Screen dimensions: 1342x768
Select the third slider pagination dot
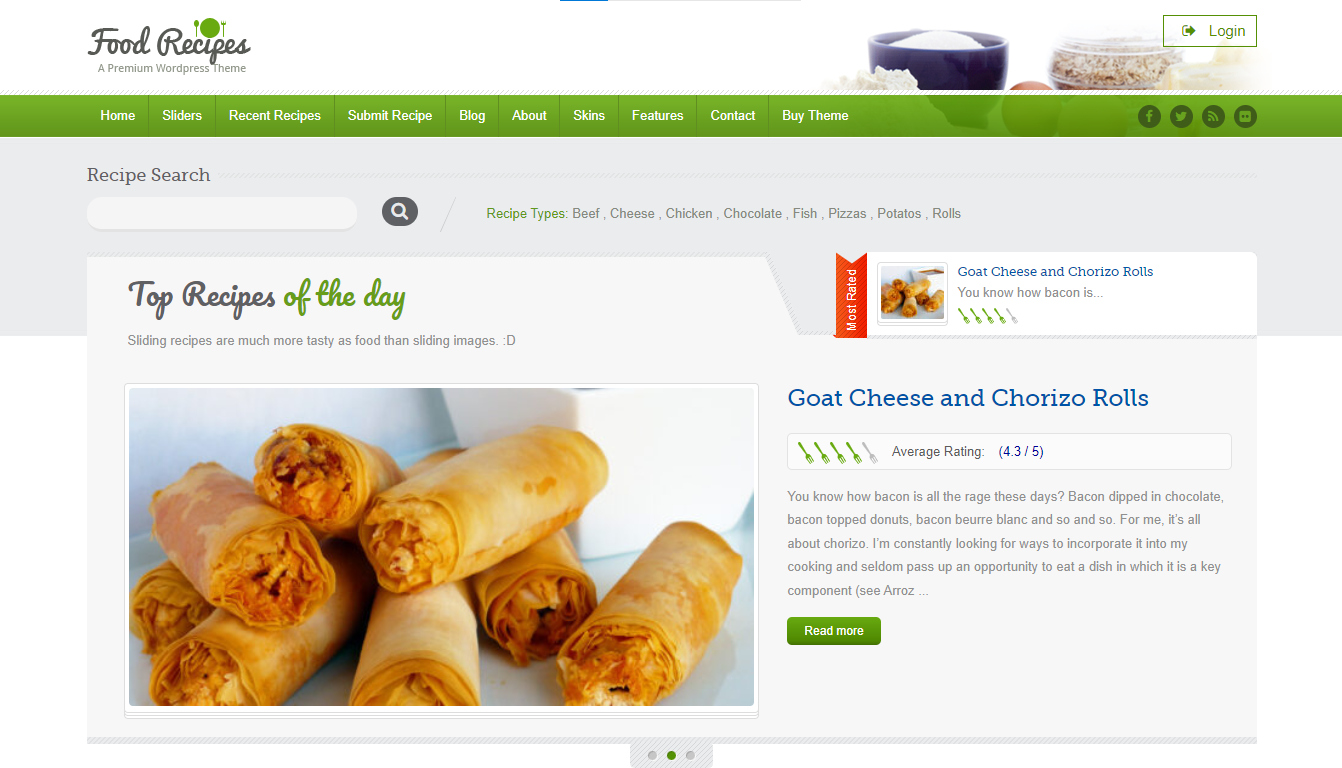pyautogui.click(x=690, y=755)
